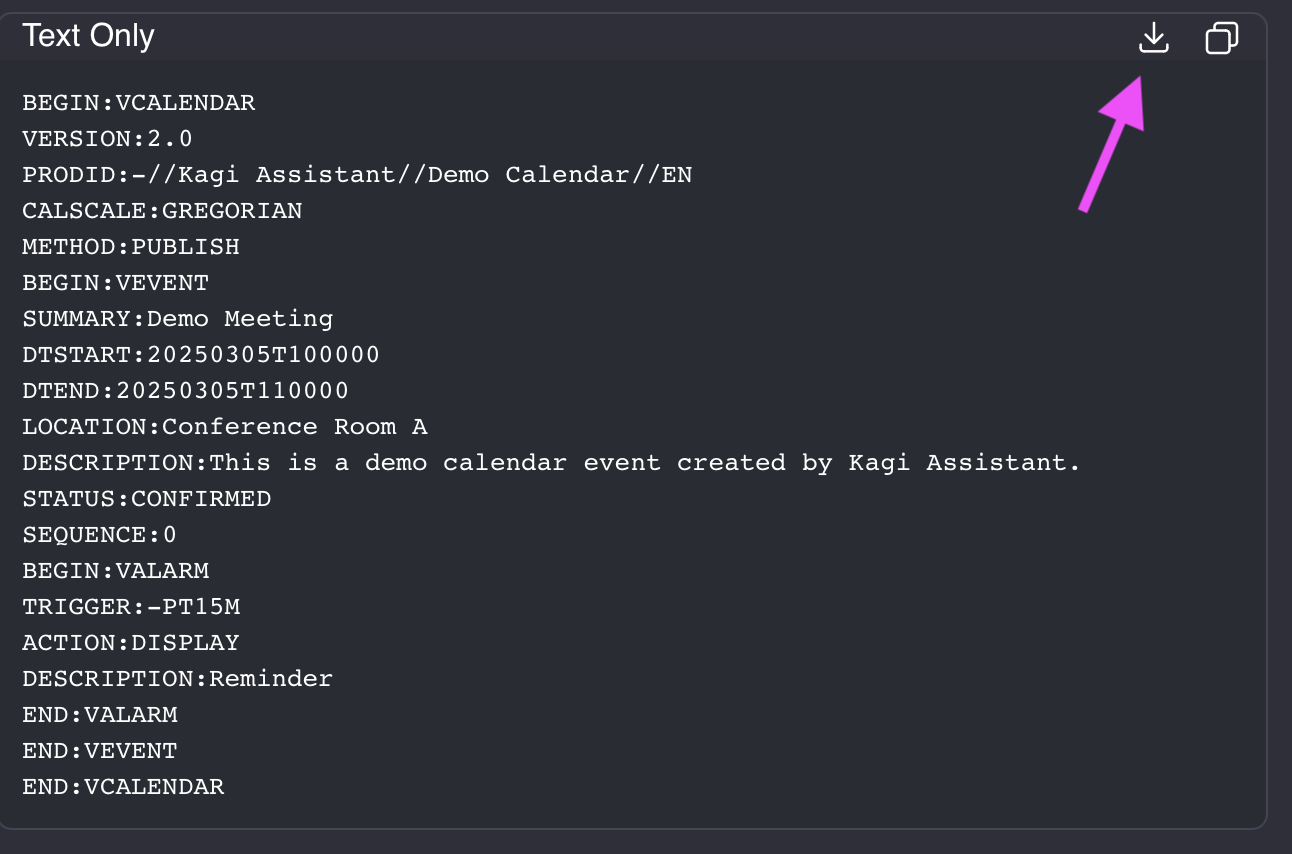Click the END:VCALENDAR line
Viewport: 1292px width, 854px height.
123,787
